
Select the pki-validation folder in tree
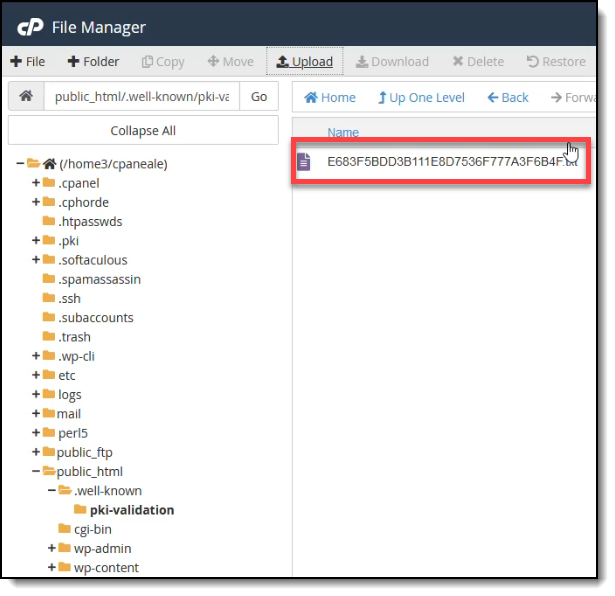(x=131, y=510)
